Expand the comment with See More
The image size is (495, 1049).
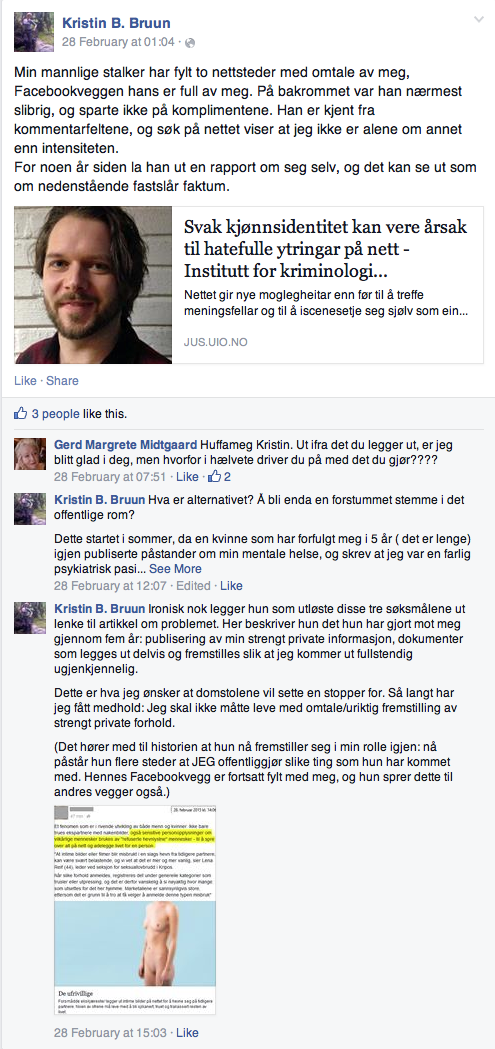click(175, 569)
